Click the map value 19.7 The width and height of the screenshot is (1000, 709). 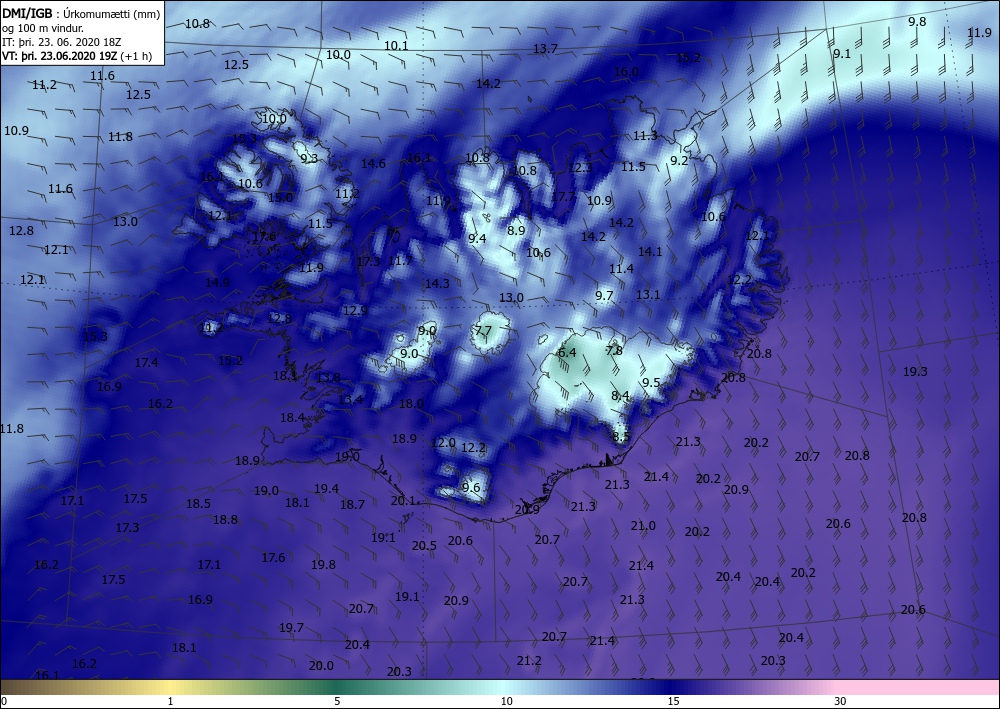291,627
